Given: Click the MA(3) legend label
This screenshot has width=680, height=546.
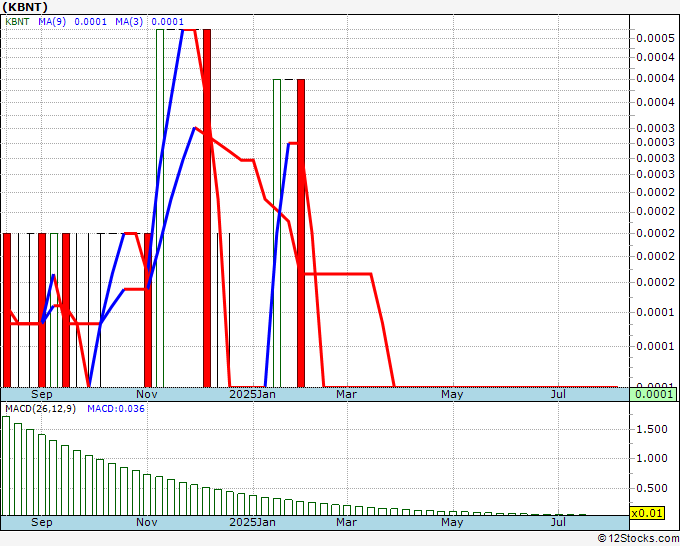Looking at the screenshot, I should tap(129, 22).
